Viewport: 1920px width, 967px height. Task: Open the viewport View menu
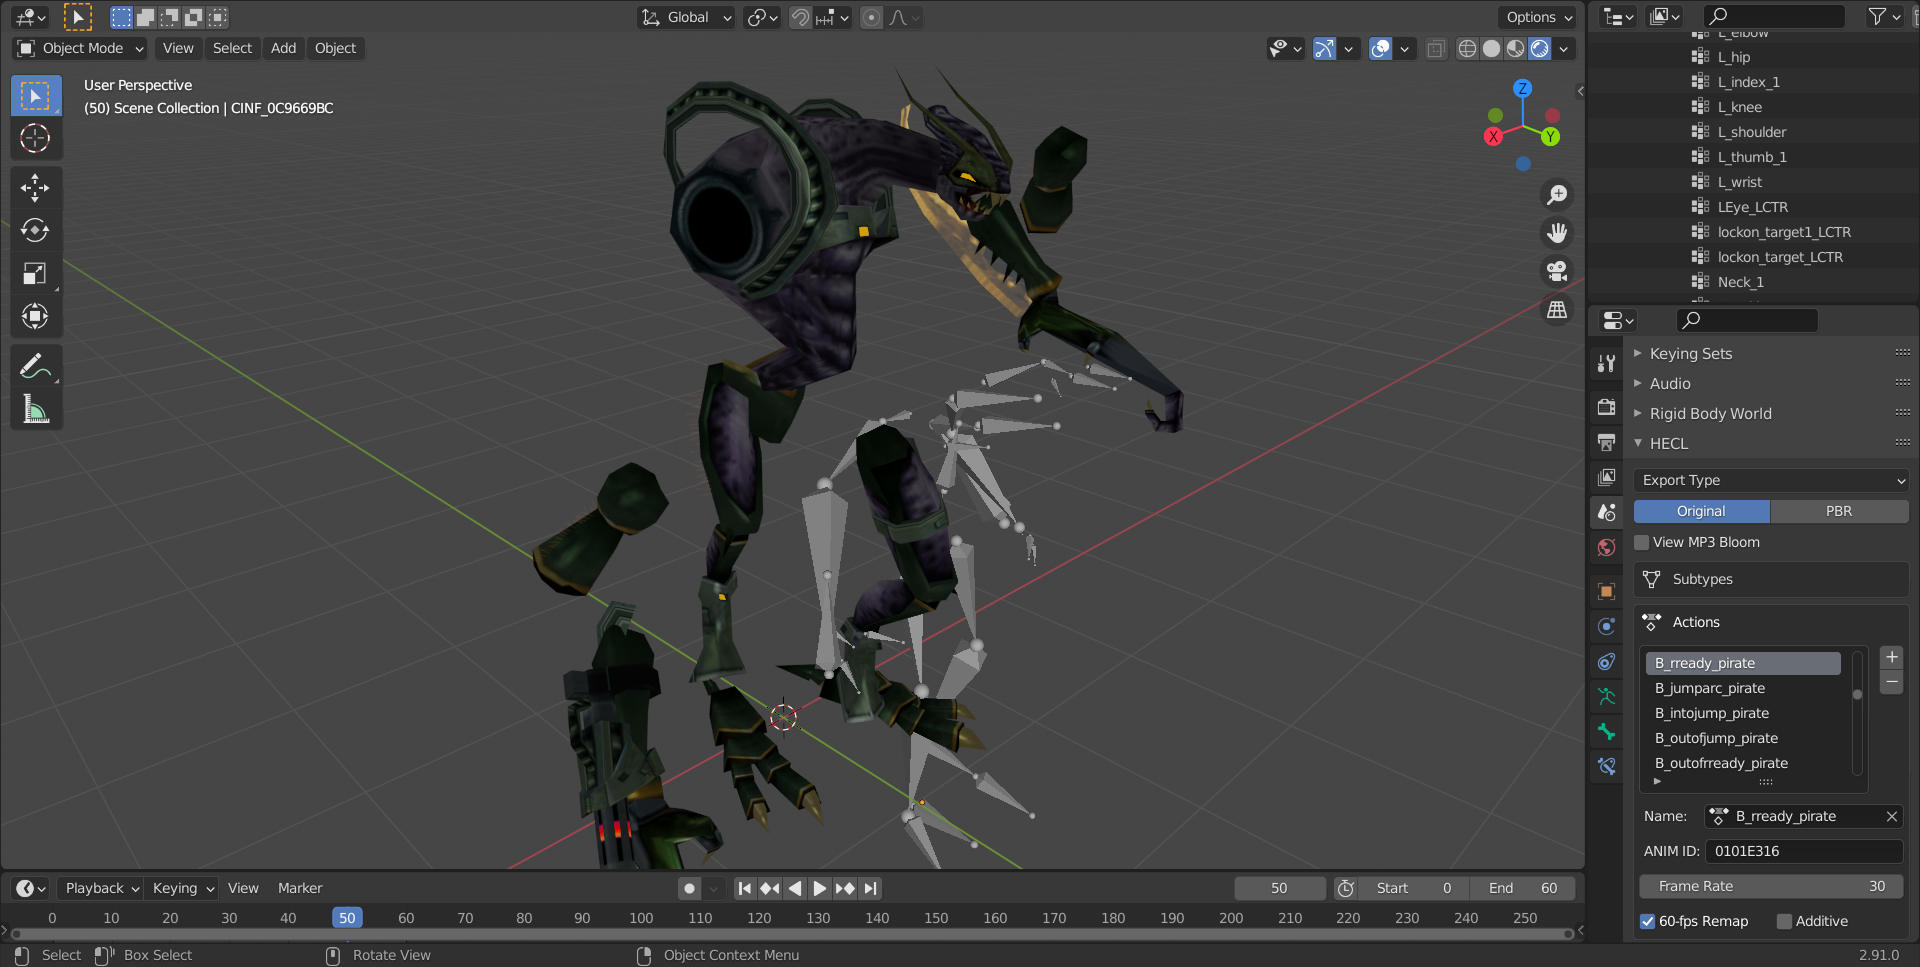click(178, 48)
